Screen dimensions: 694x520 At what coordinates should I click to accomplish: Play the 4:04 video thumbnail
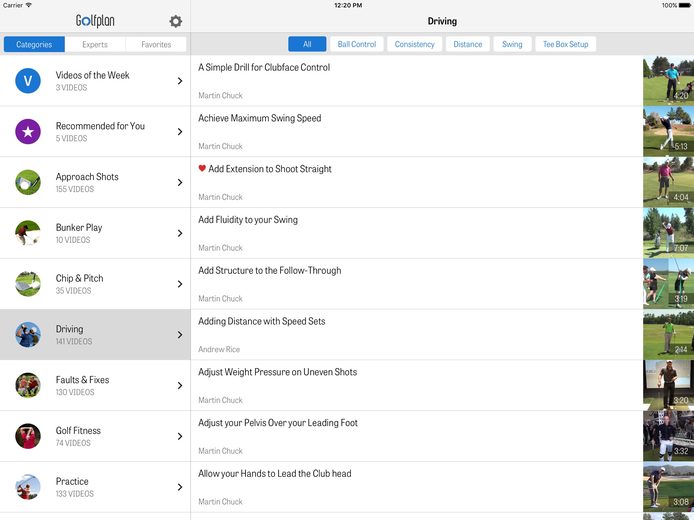[668, 182]
